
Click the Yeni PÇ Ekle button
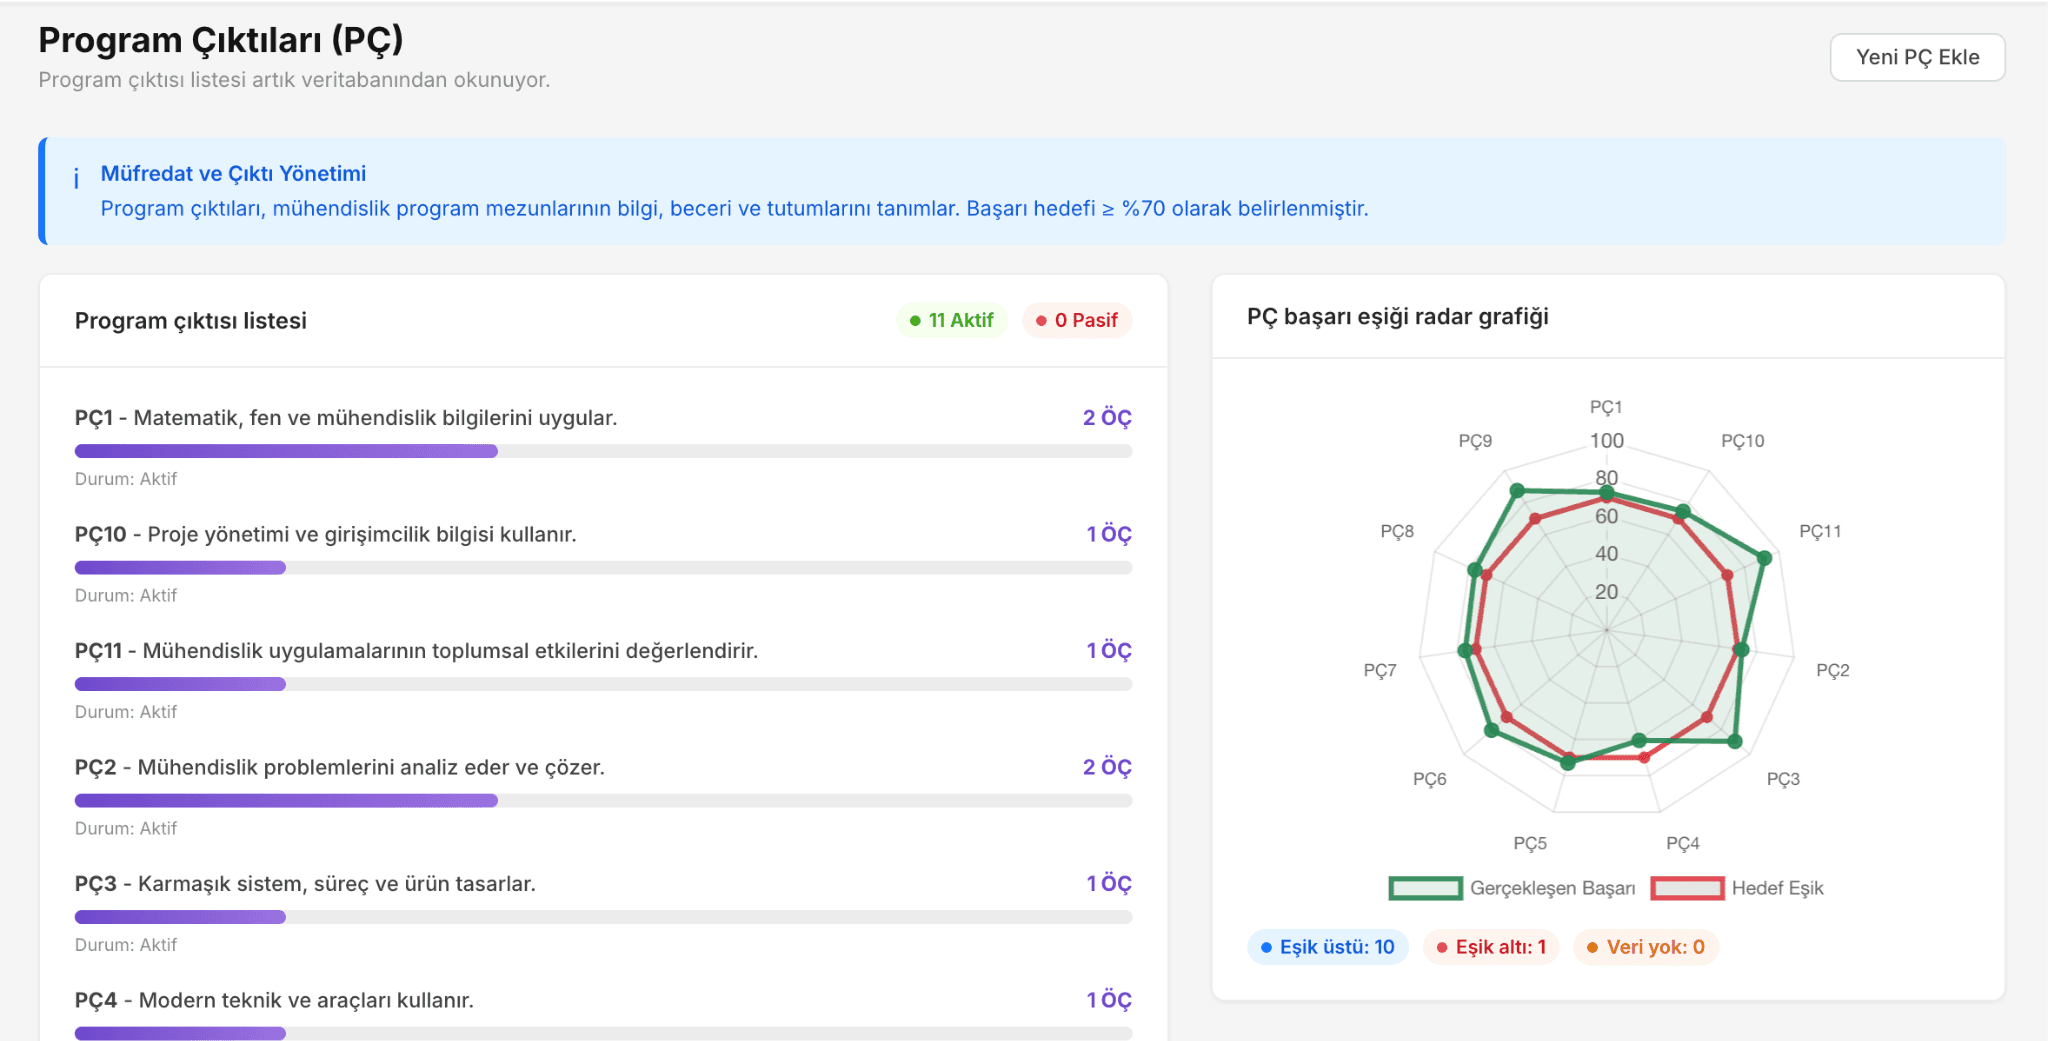[x=1917, y=57]
